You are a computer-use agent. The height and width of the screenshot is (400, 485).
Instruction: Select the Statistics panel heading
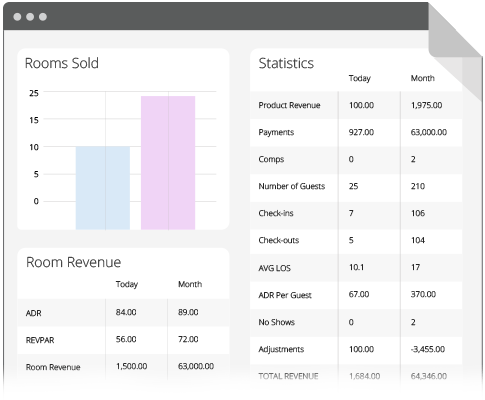[x=286, y=63]
